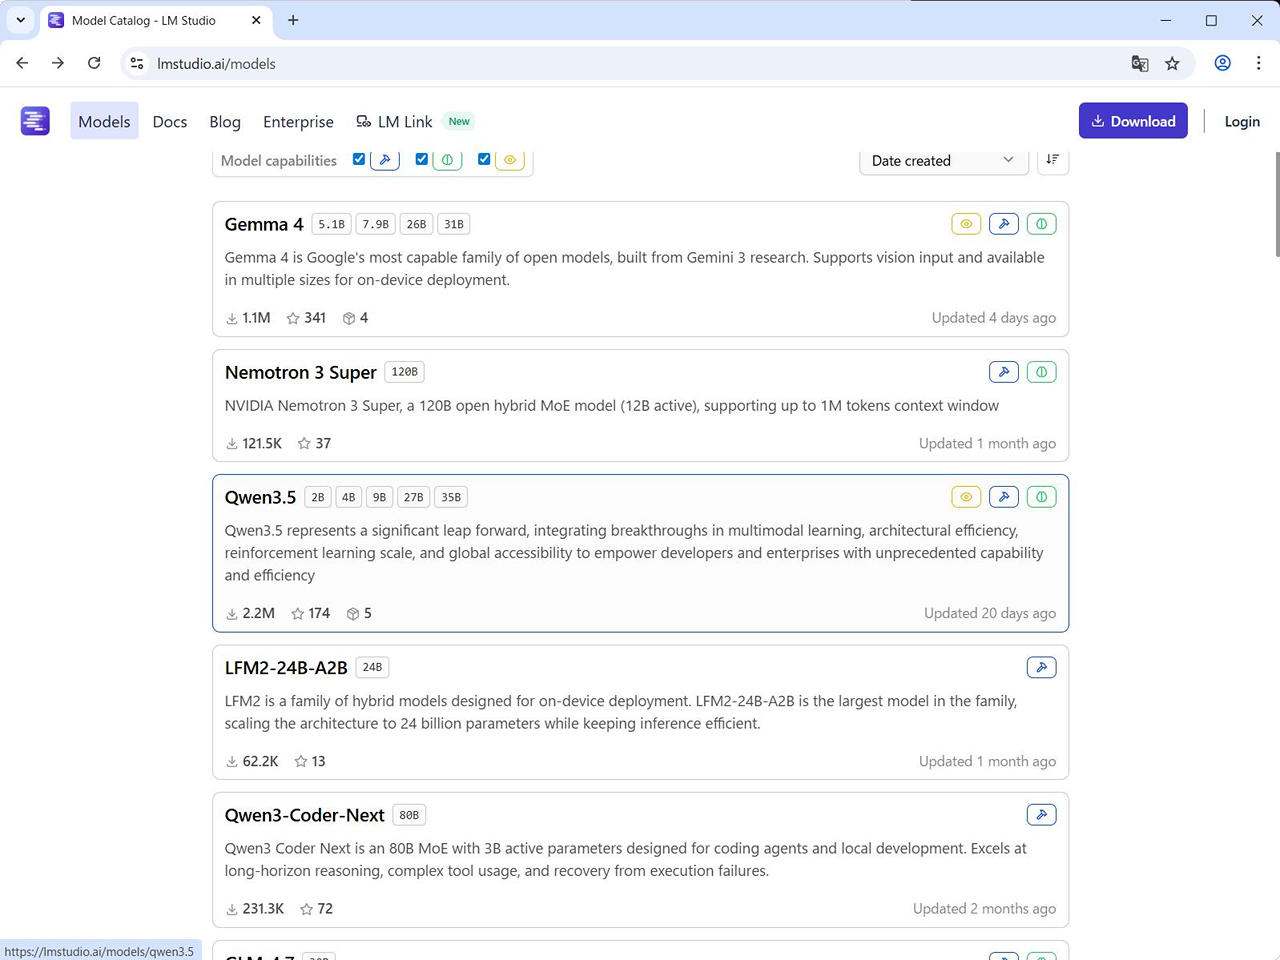Uncheck the vision capability checkbox
The width and height of the screenshot is (1280, 960).
click(x=485, y=159)
